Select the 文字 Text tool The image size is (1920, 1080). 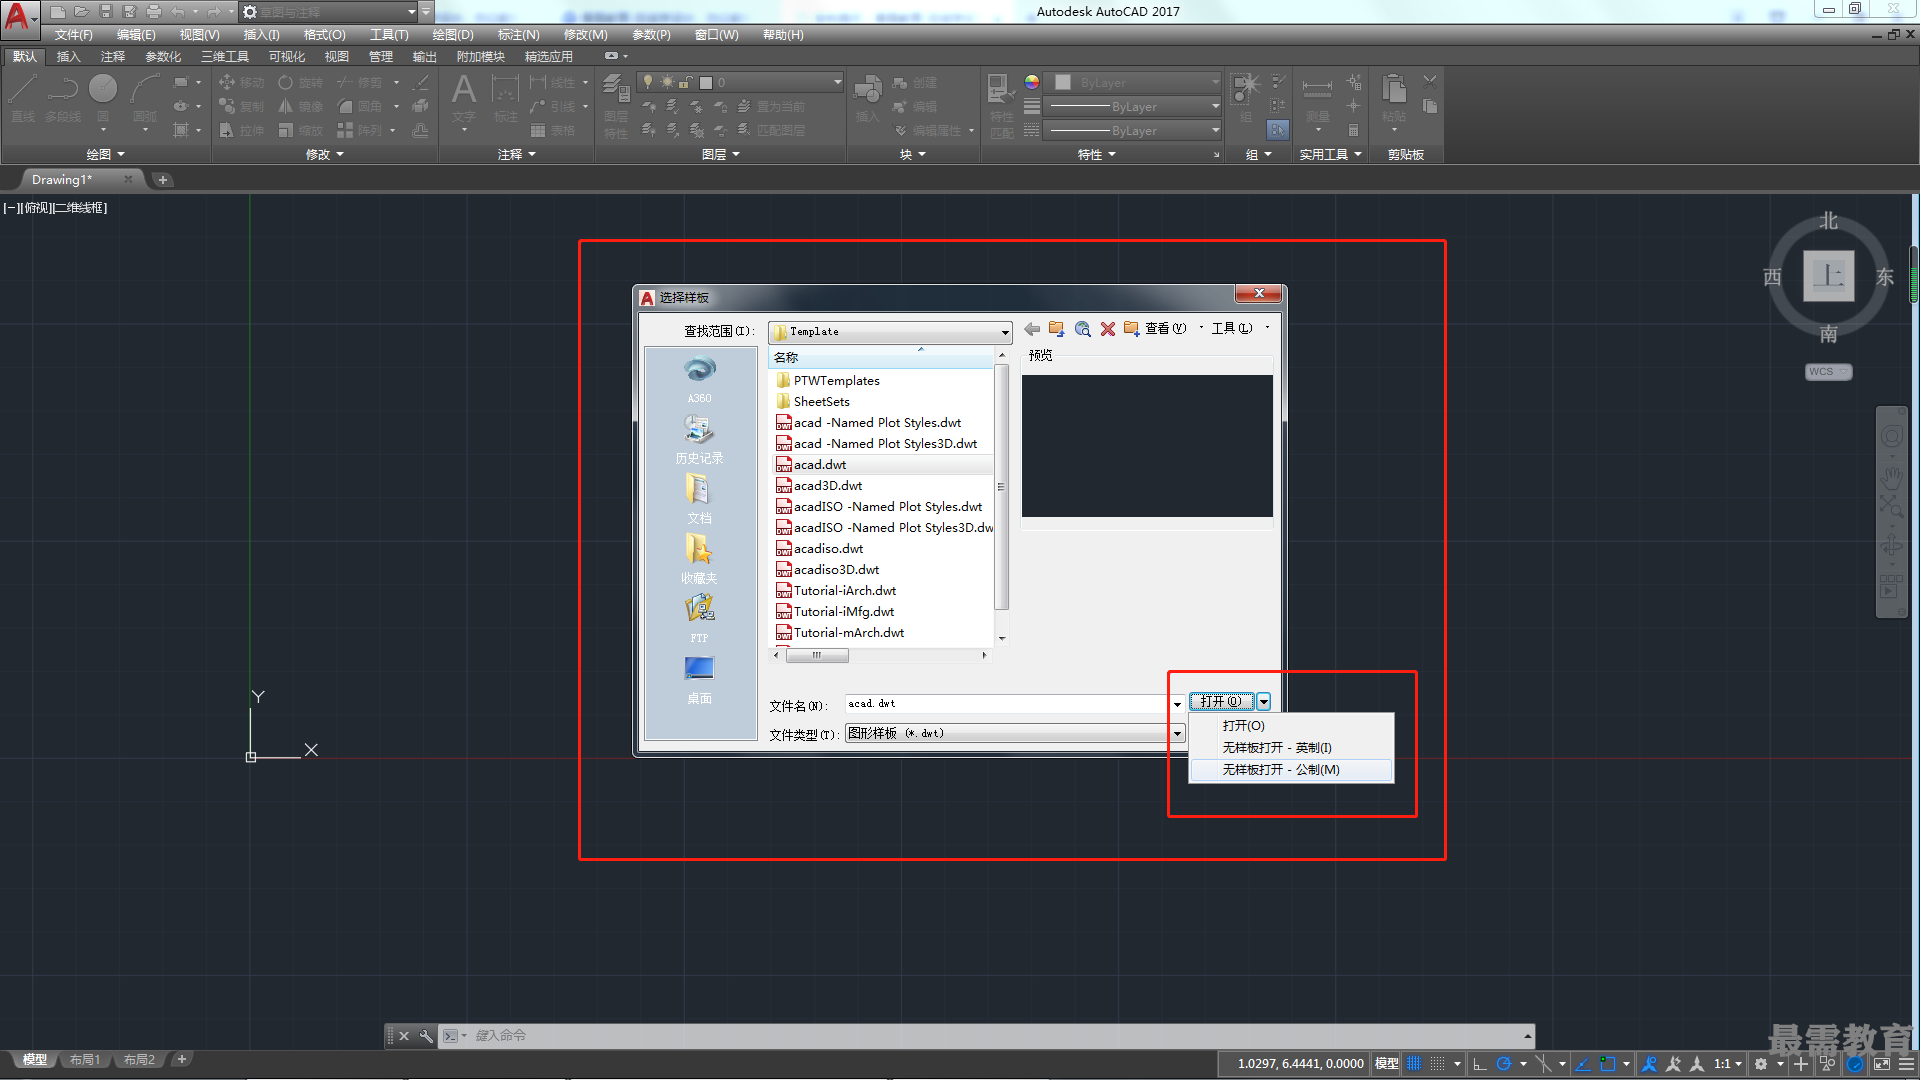[464, 99]
